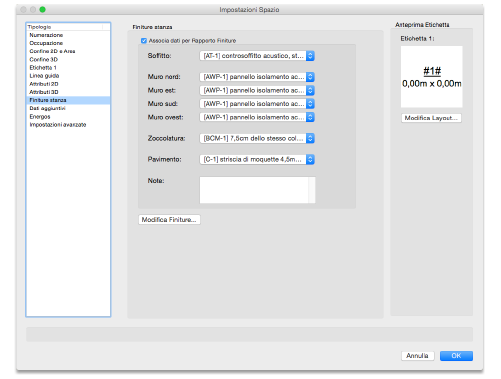
Task: Open the Numerazione settings pane
Action: (x=68, y=35)
